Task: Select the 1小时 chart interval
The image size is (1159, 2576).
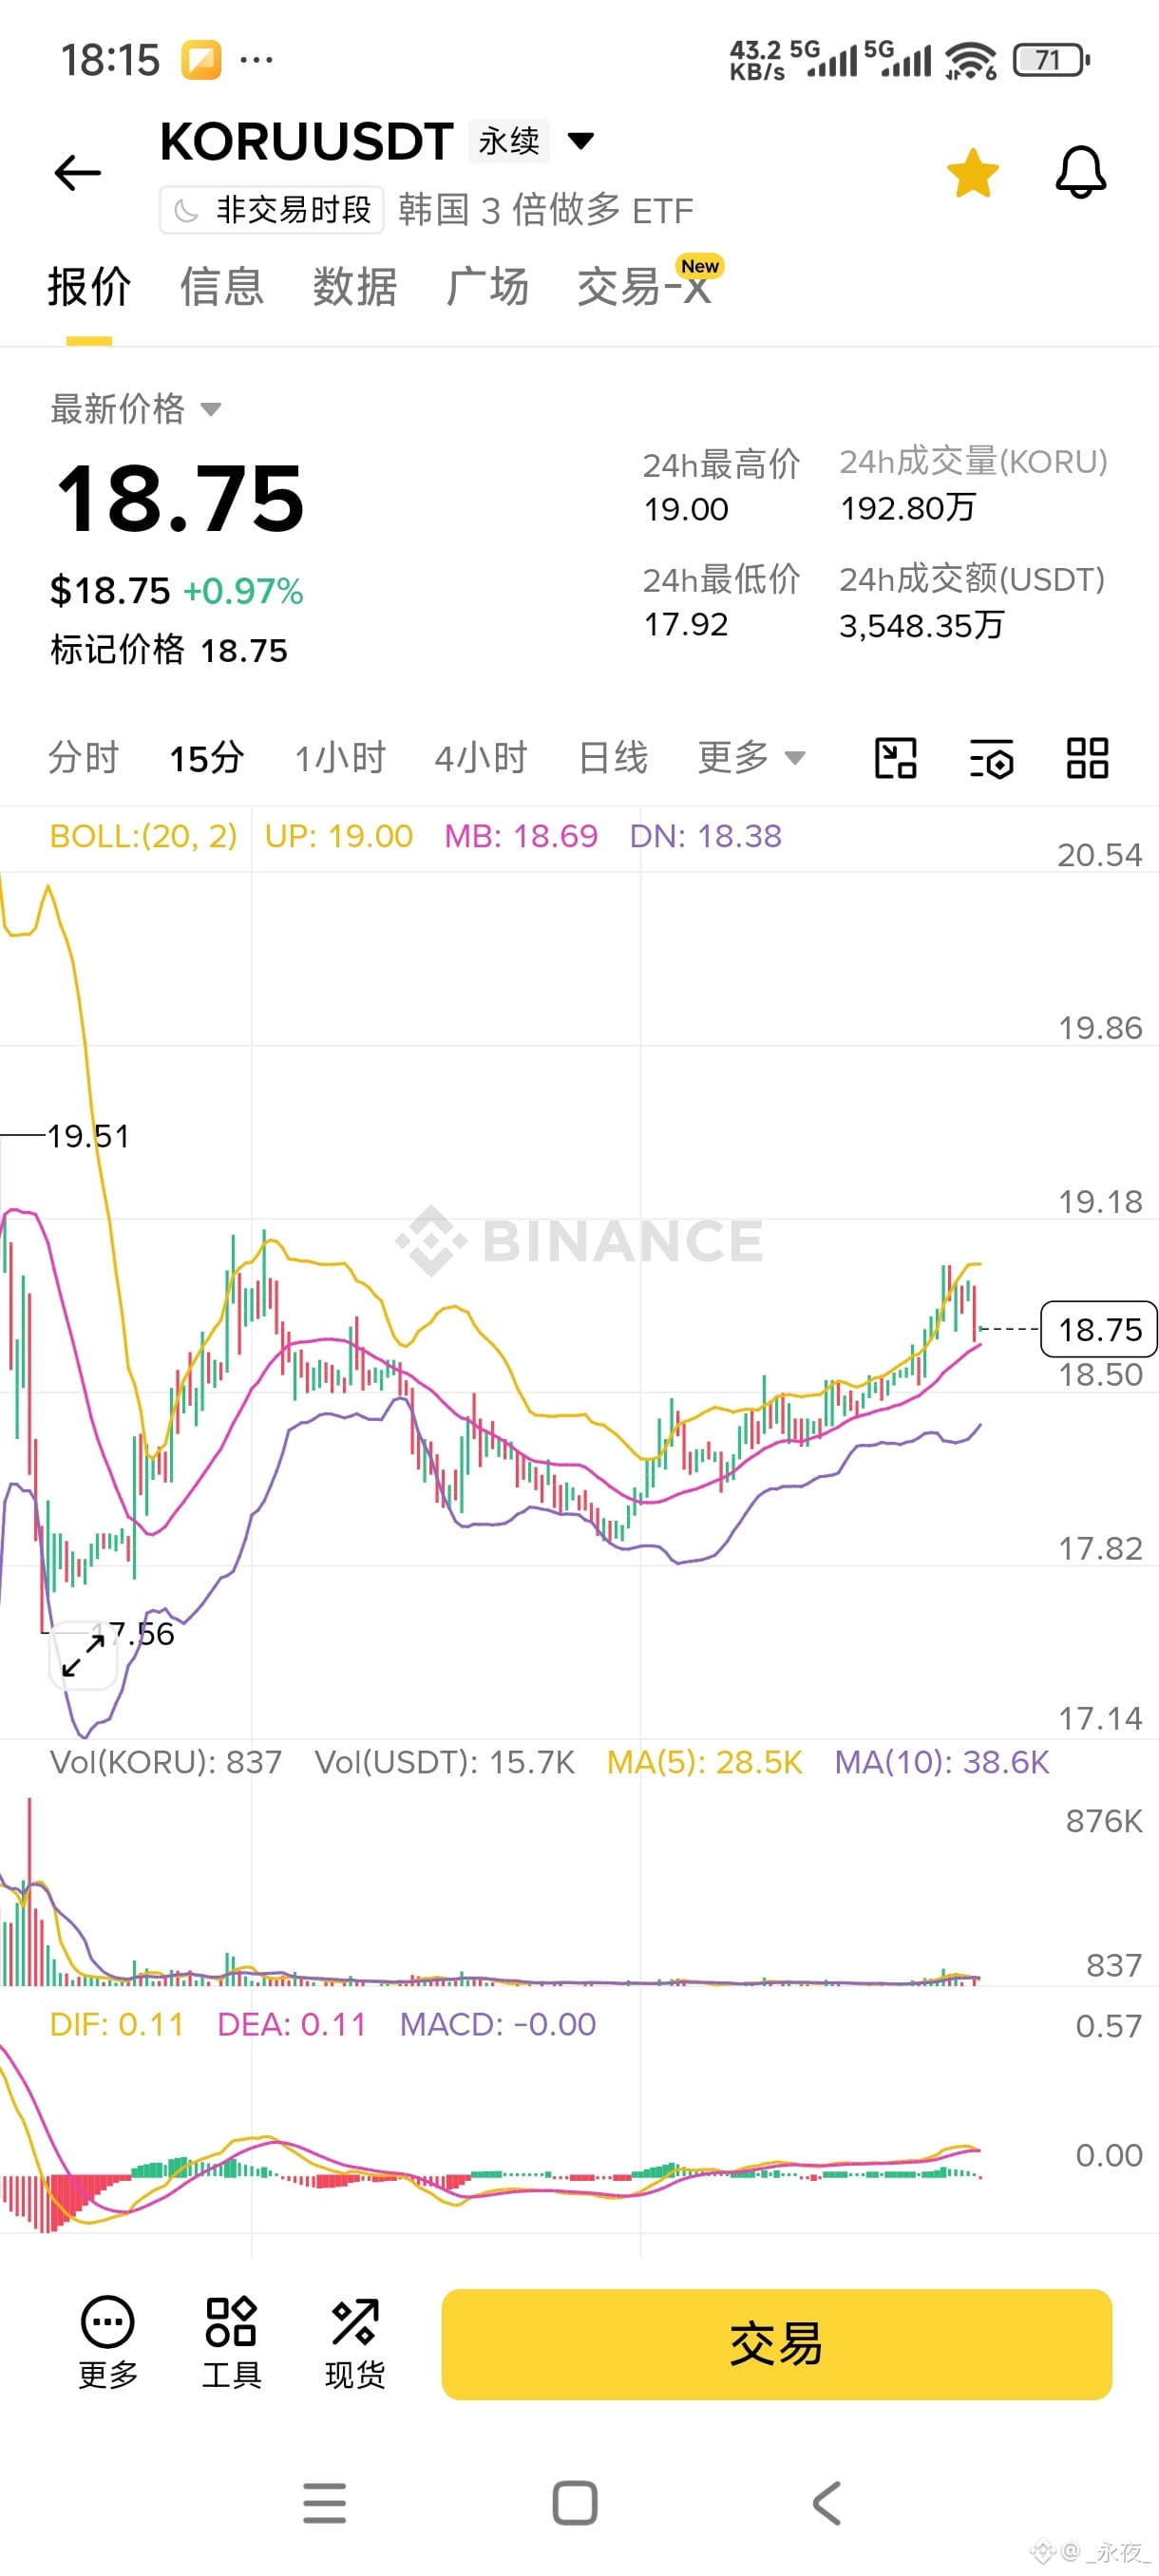Action: click(340, 758)
